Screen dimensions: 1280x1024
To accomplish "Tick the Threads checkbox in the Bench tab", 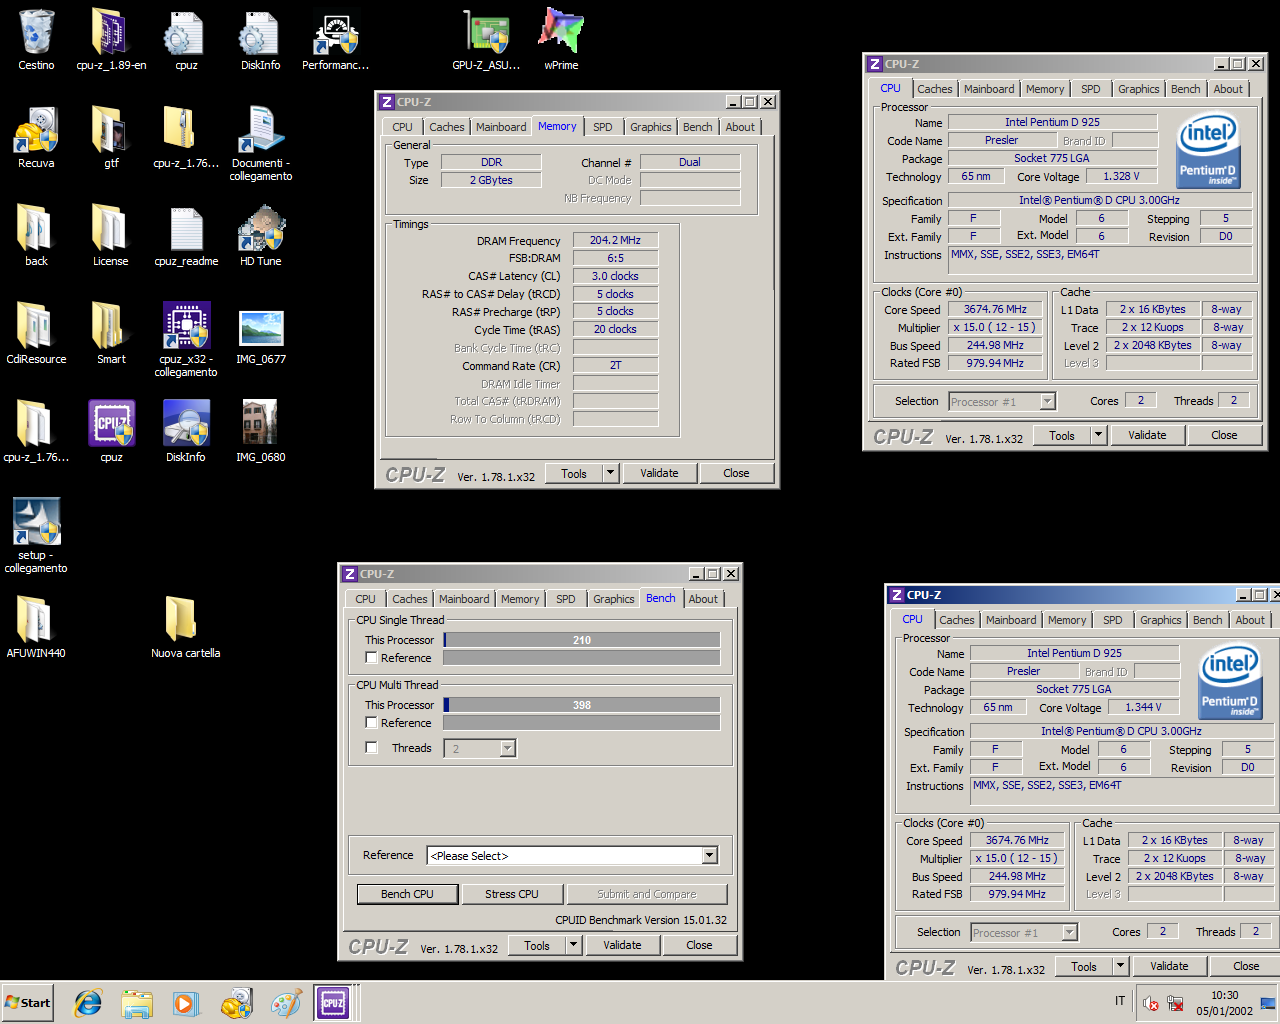I will 372,748.
